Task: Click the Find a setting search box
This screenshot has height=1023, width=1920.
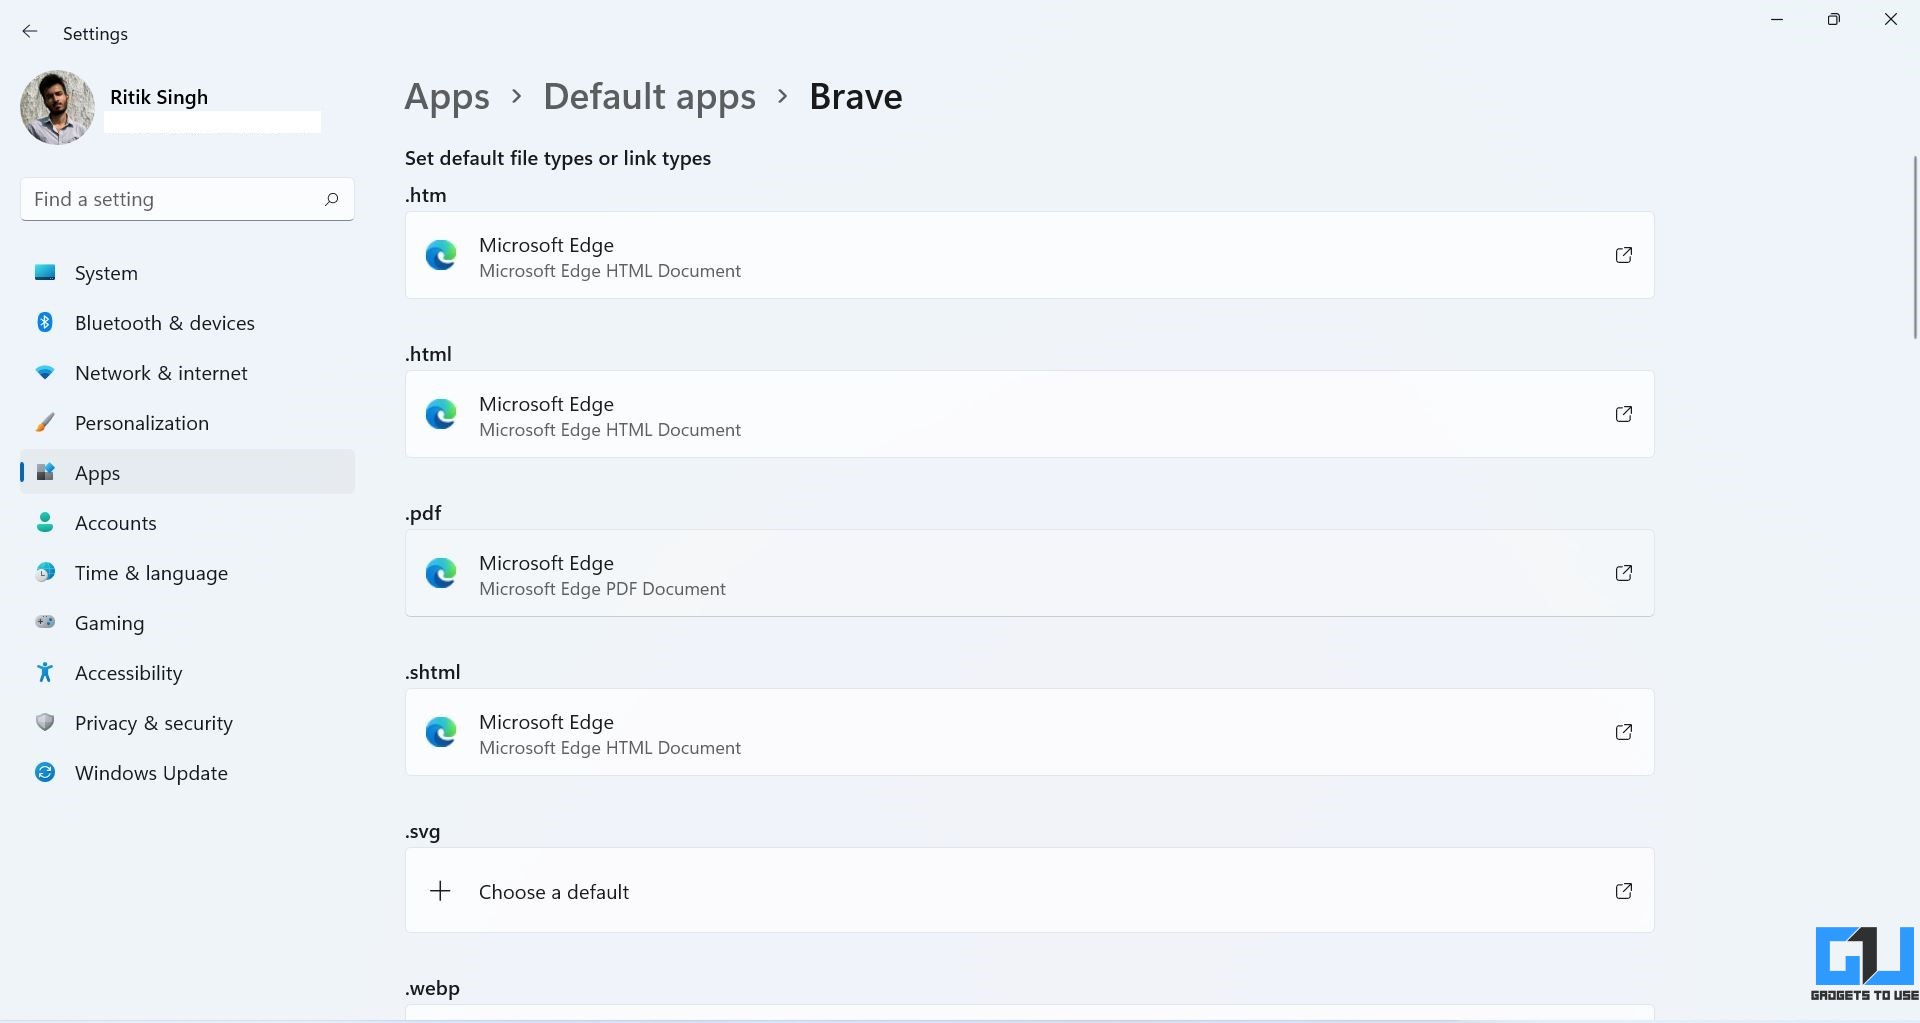Action: [187, 199]
